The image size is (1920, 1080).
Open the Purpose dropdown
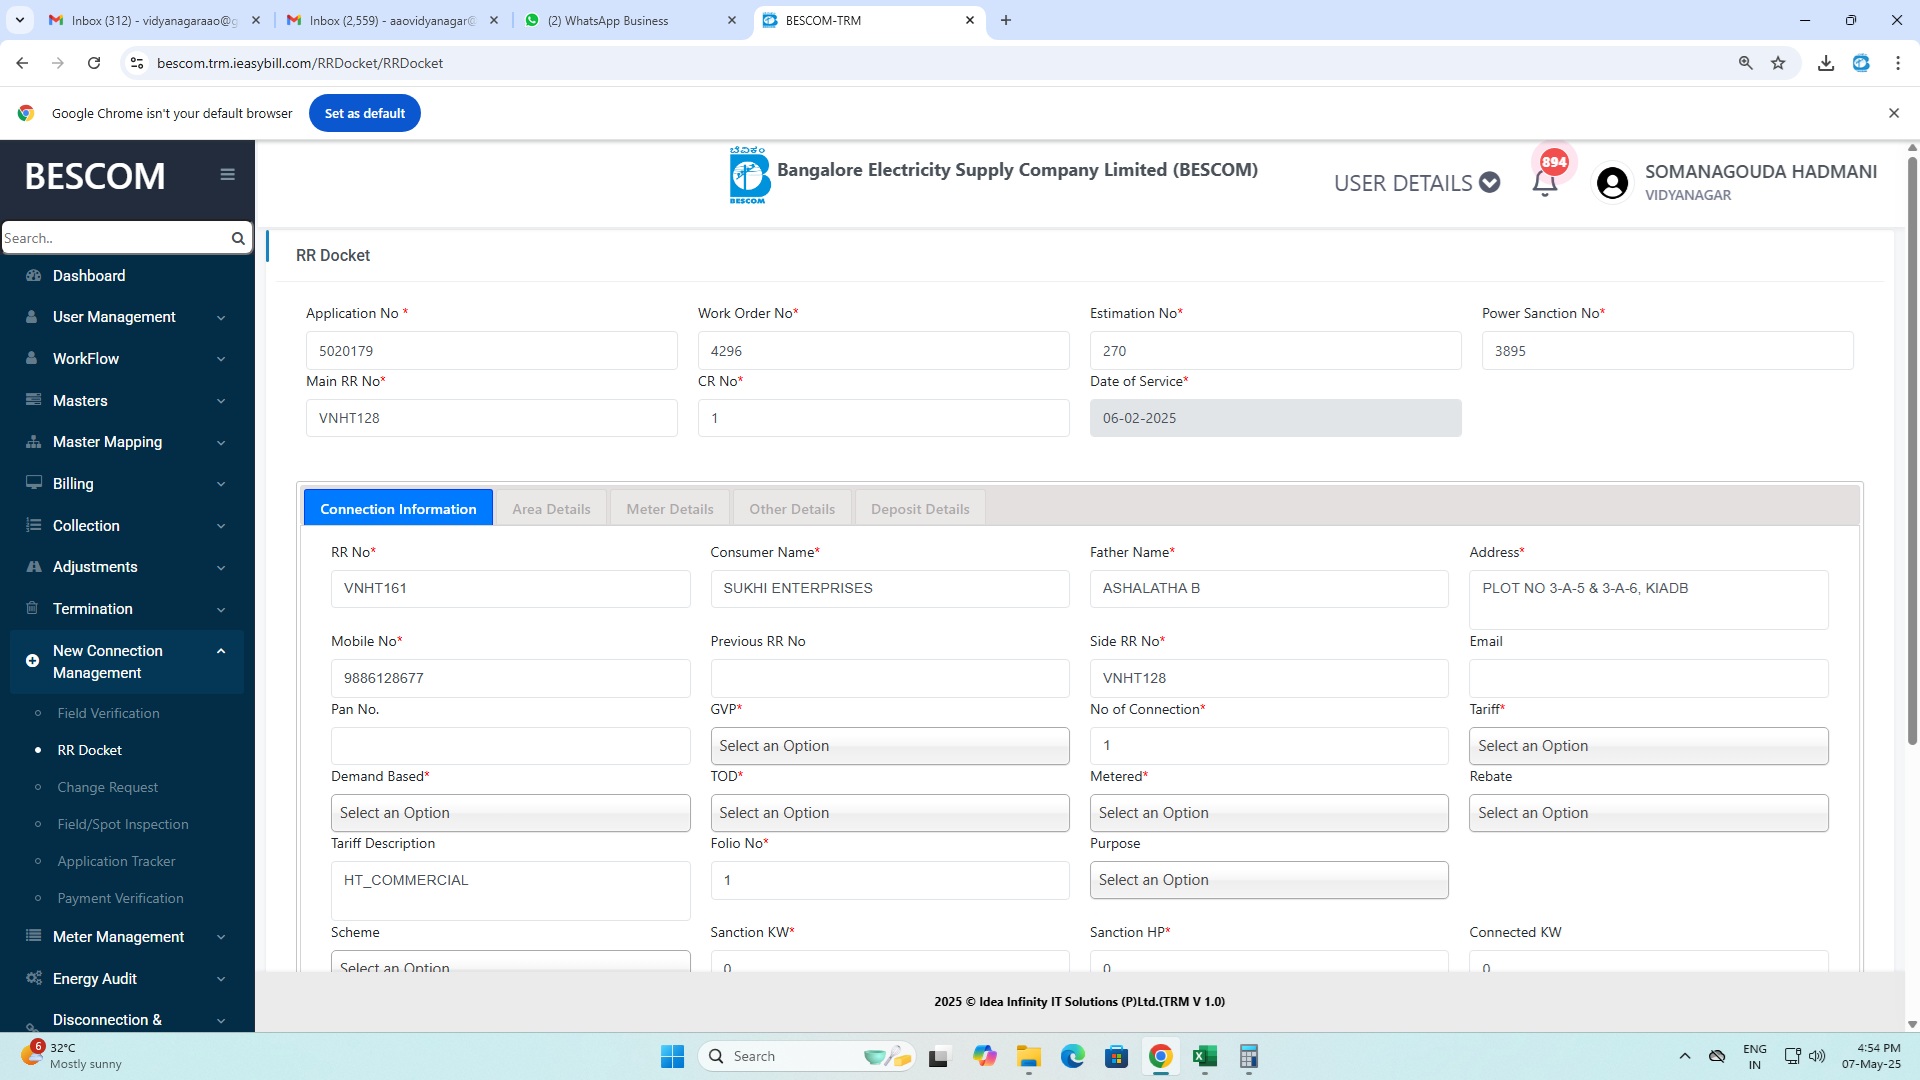pos(1269,880)
